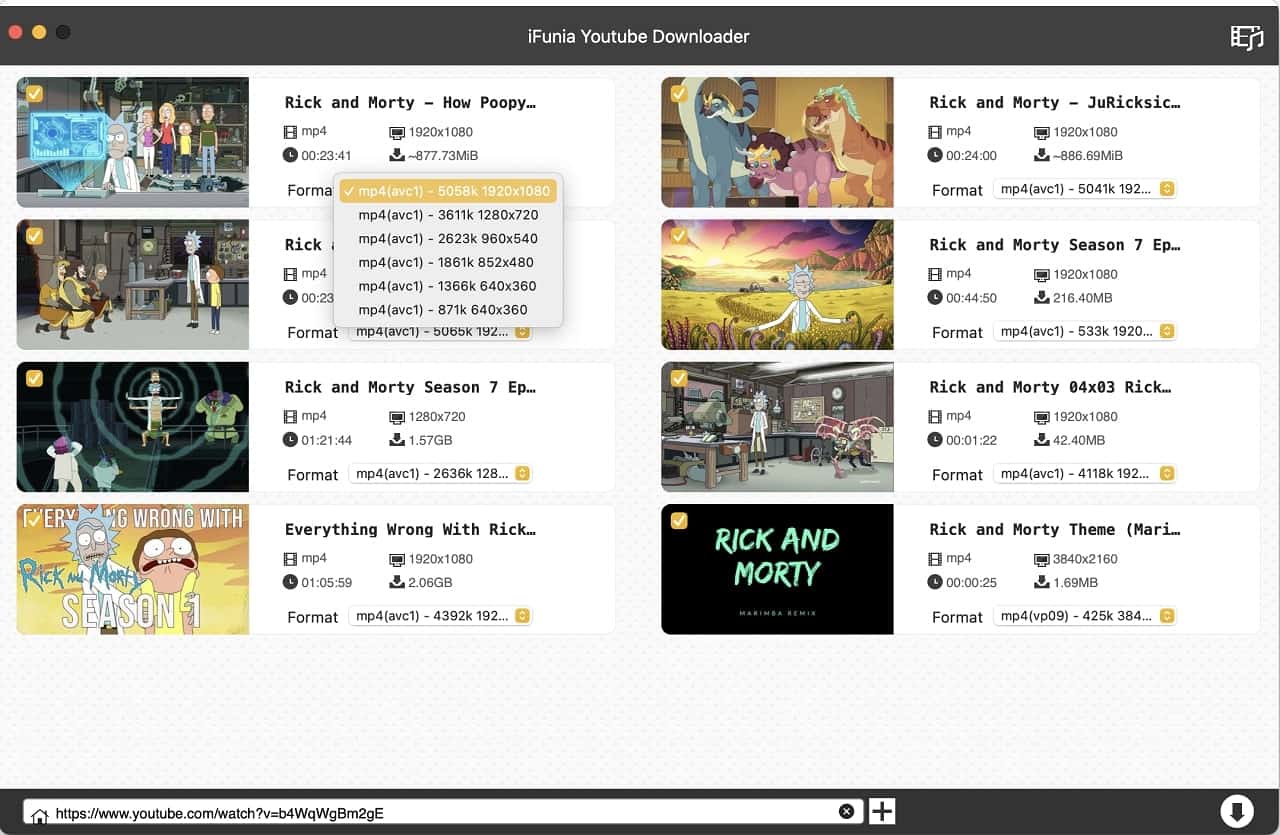Click the clock icon next to 01:21:44
The width and height of the screenshot is (1280, 835).
pyautogui.click(x=290, y=440)
